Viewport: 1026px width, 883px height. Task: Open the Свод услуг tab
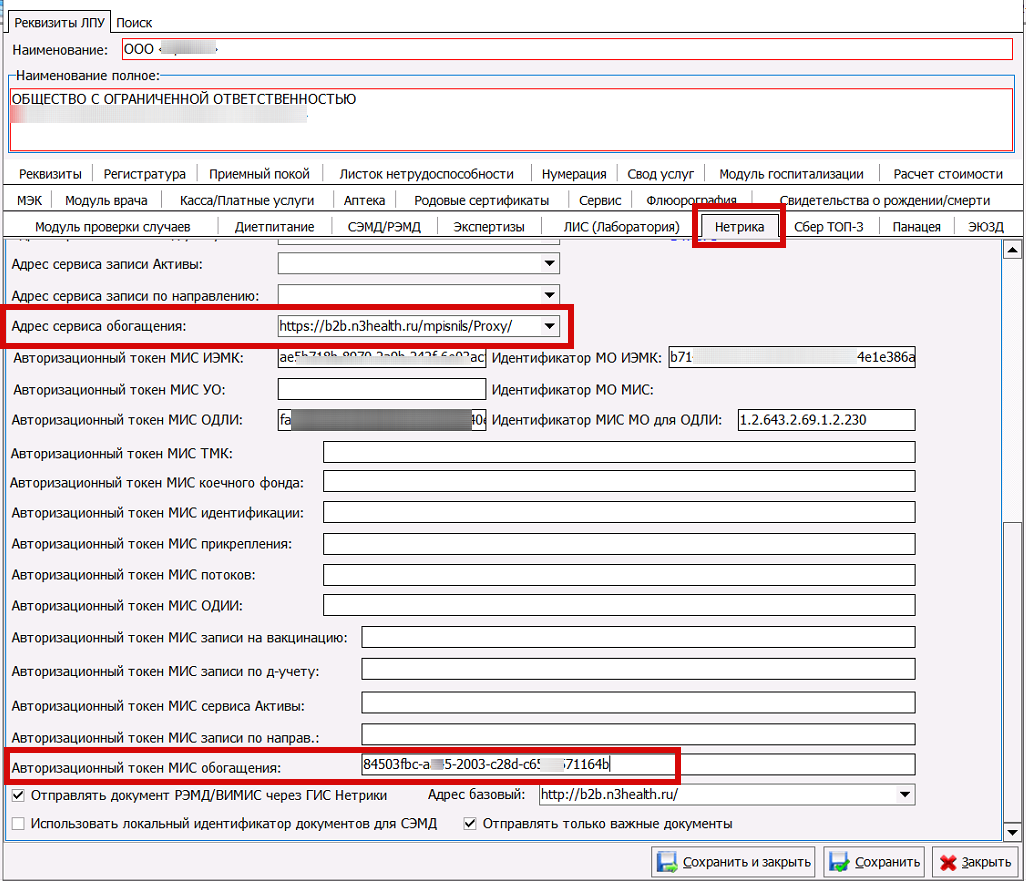pyautogui.click(x=660, y=173)
